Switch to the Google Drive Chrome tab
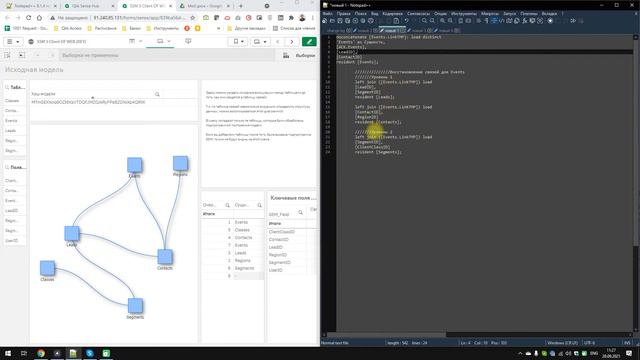The image size is (640, 360). point(204,6)
